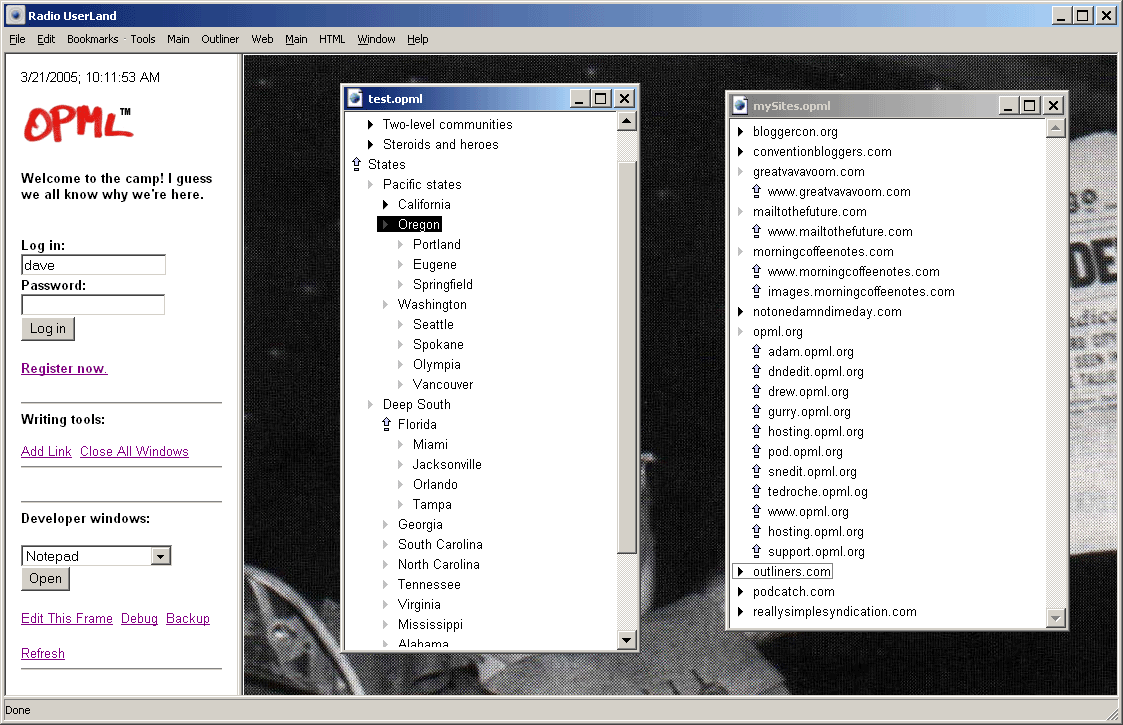
Task: Expand Two-level communities heading
Action: pos(371,125)
